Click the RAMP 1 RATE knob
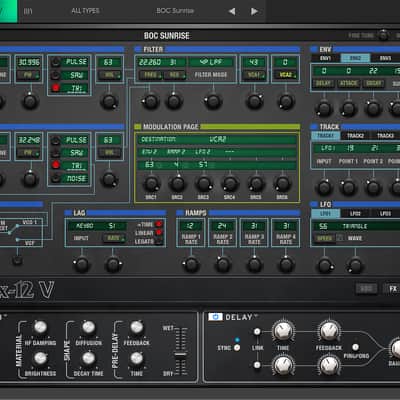 191,265
